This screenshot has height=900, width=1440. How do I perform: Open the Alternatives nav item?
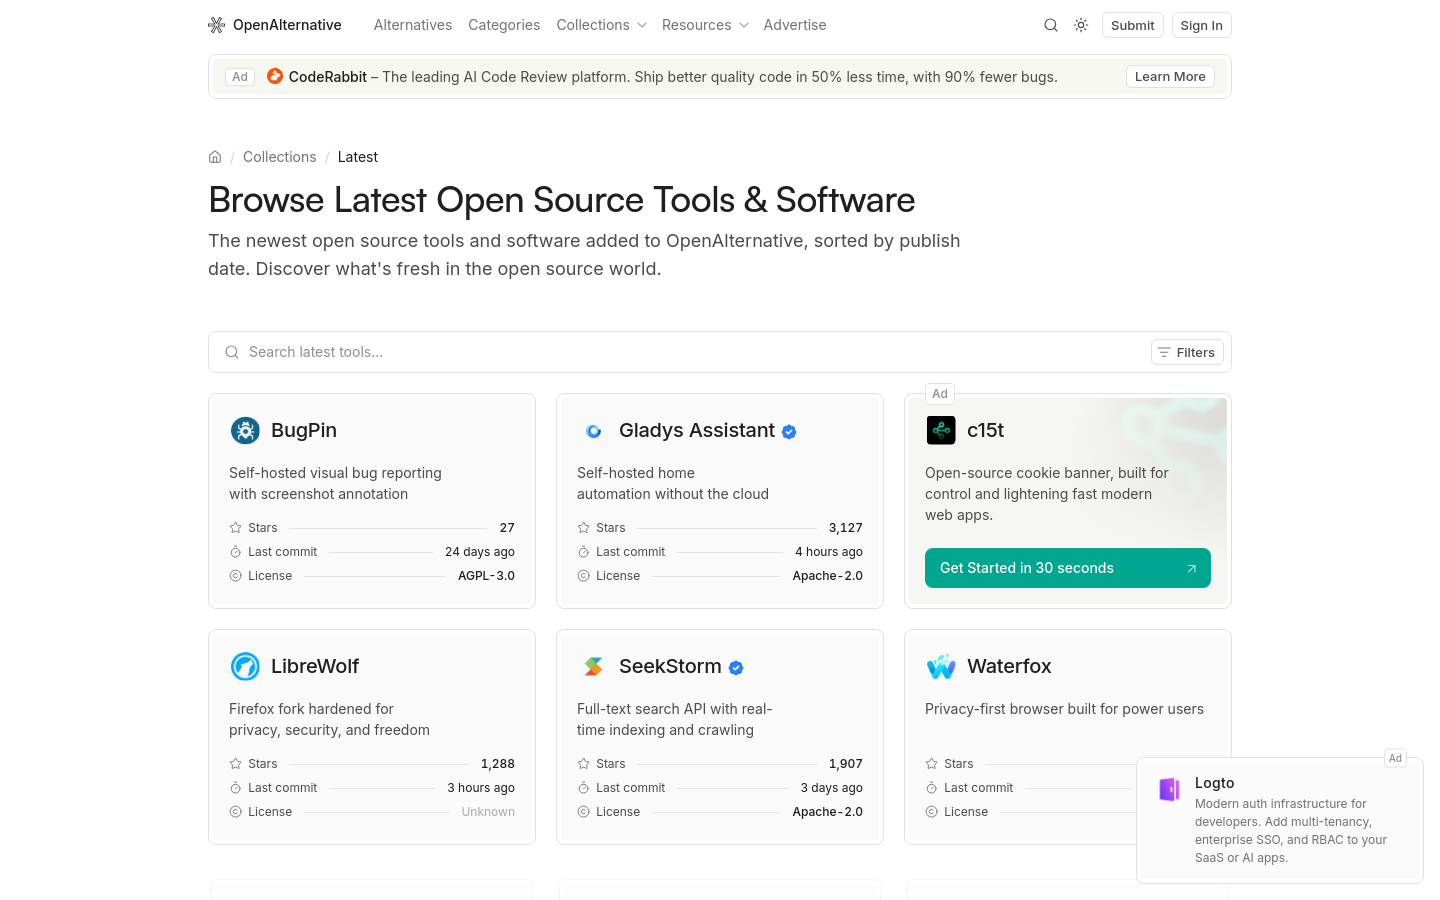tap(413, 25)
